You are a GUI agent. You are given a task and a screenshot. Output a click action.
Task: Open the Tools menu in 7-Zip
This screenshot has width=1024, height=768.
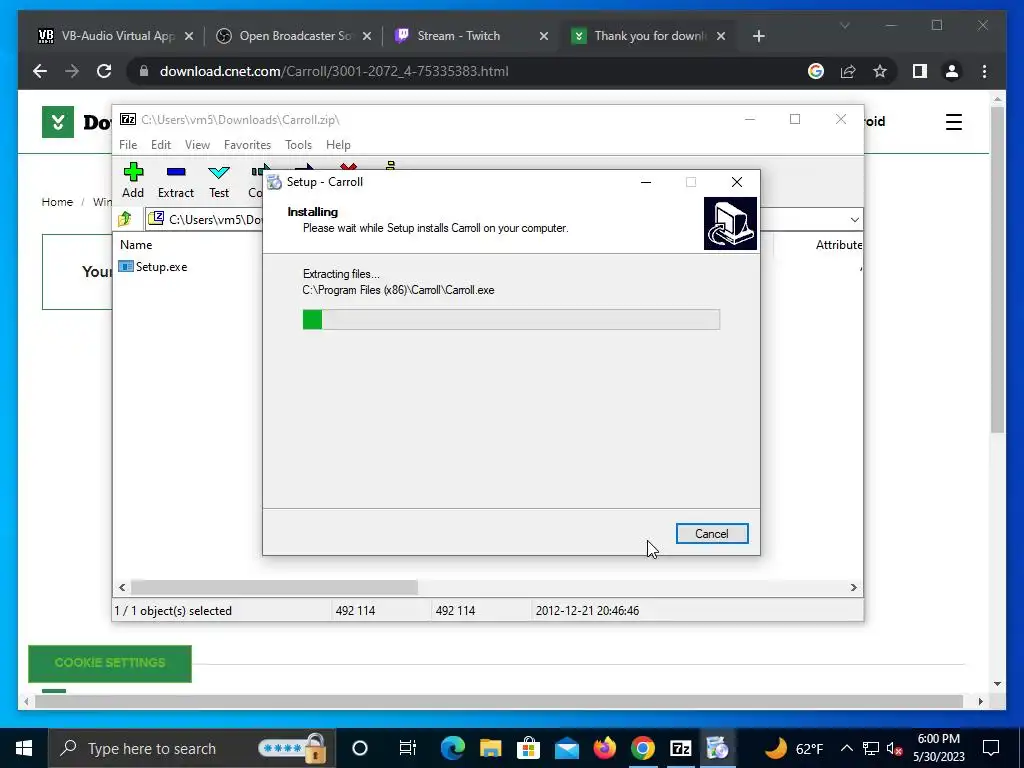(298, 145)
